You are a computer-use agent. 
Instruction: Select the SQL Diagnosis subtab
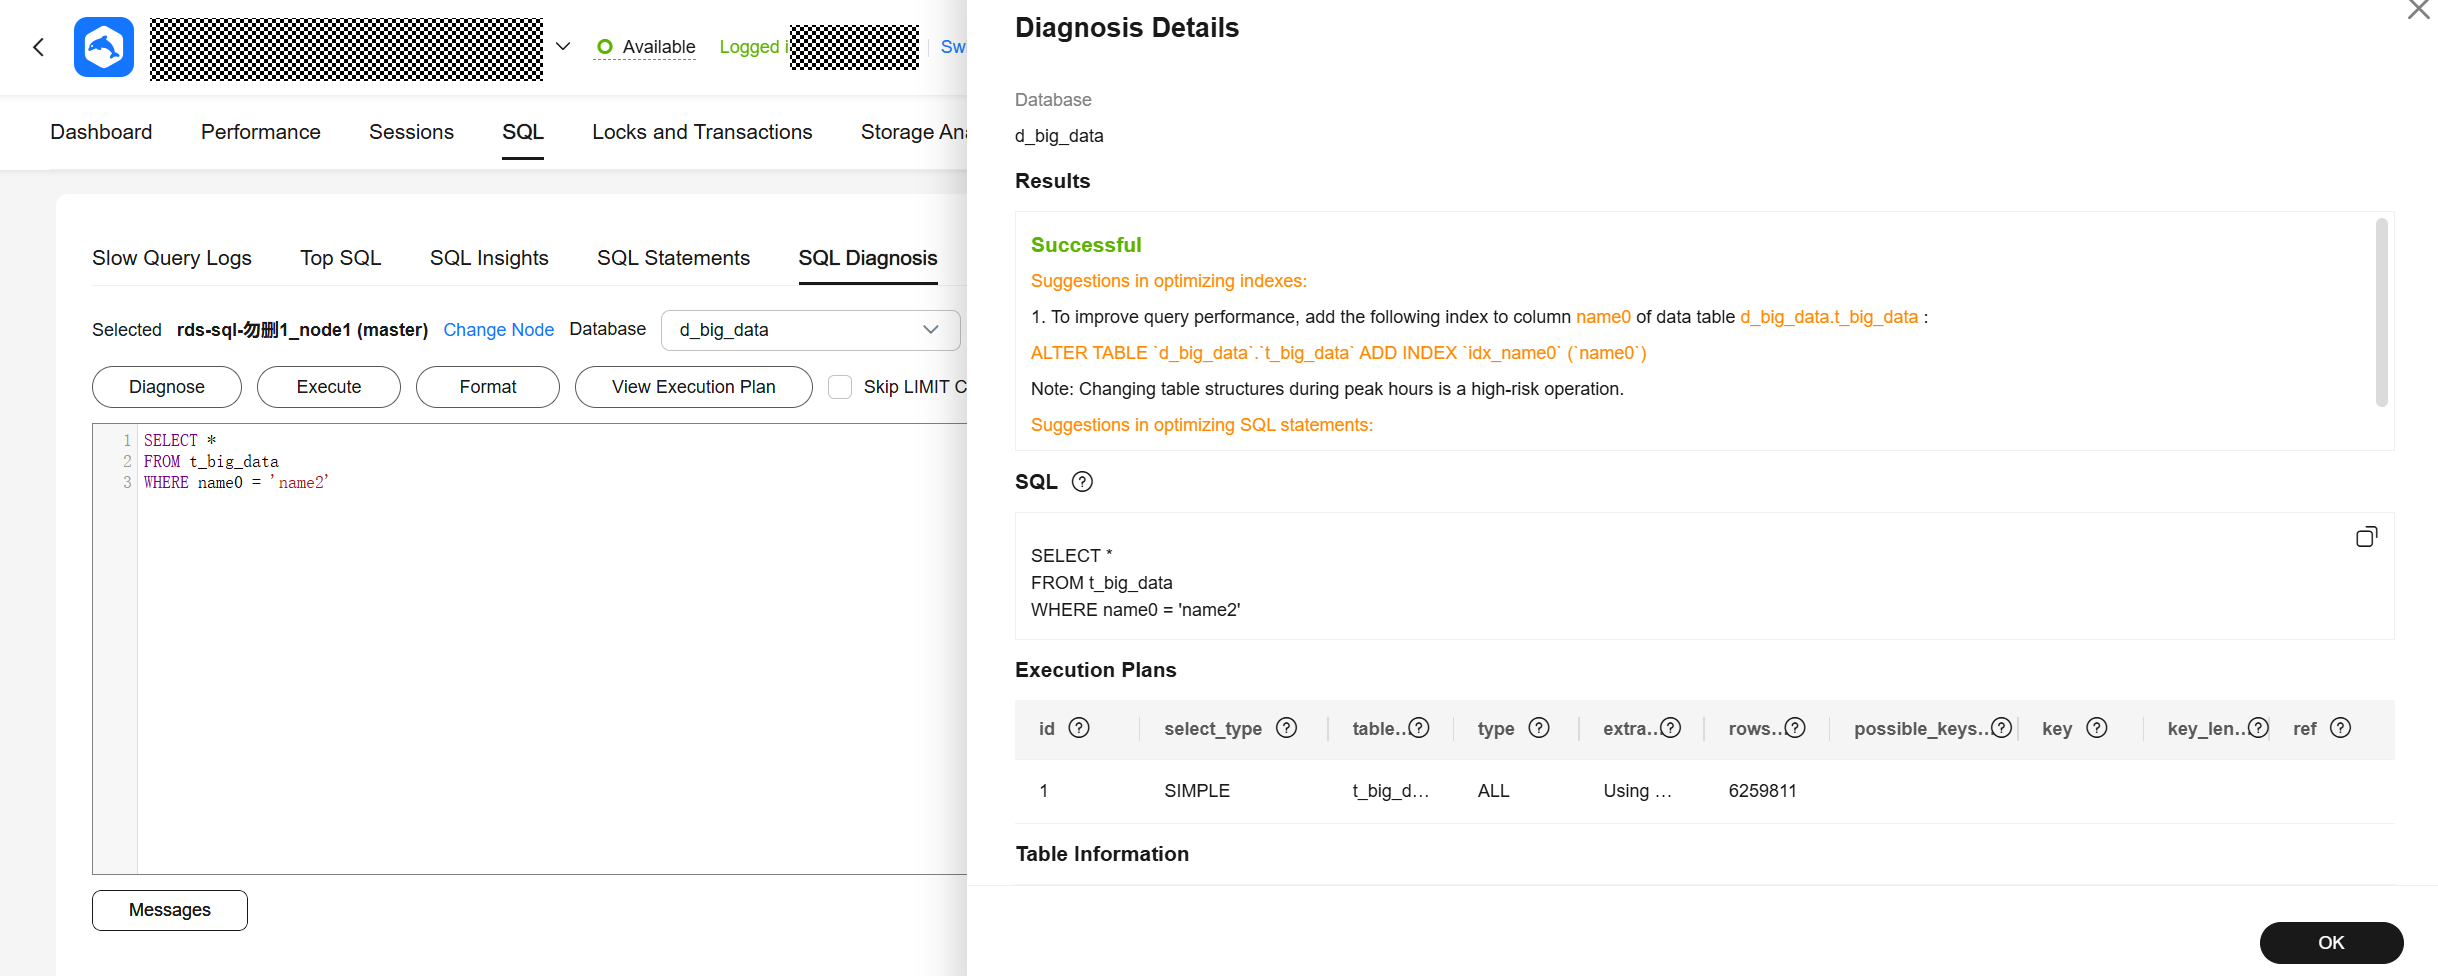pyautogui.click(x=868, y=258)
